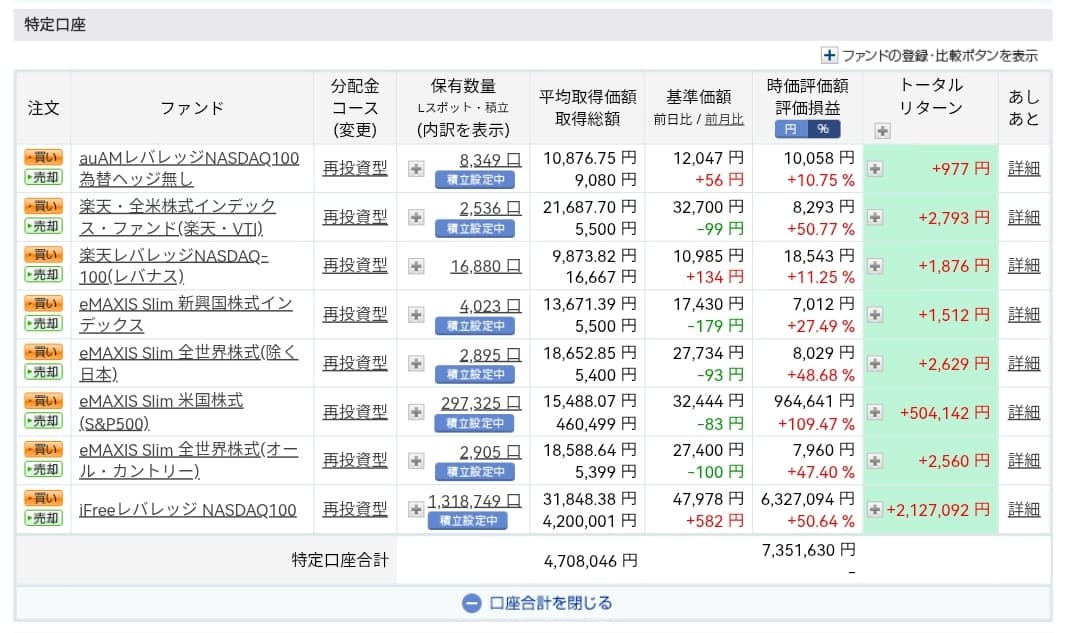Click 積立設定中 badge for eMAXIS Slim 新興国株式
This screenshot has height=633, width=1080.
pos(475,326)
